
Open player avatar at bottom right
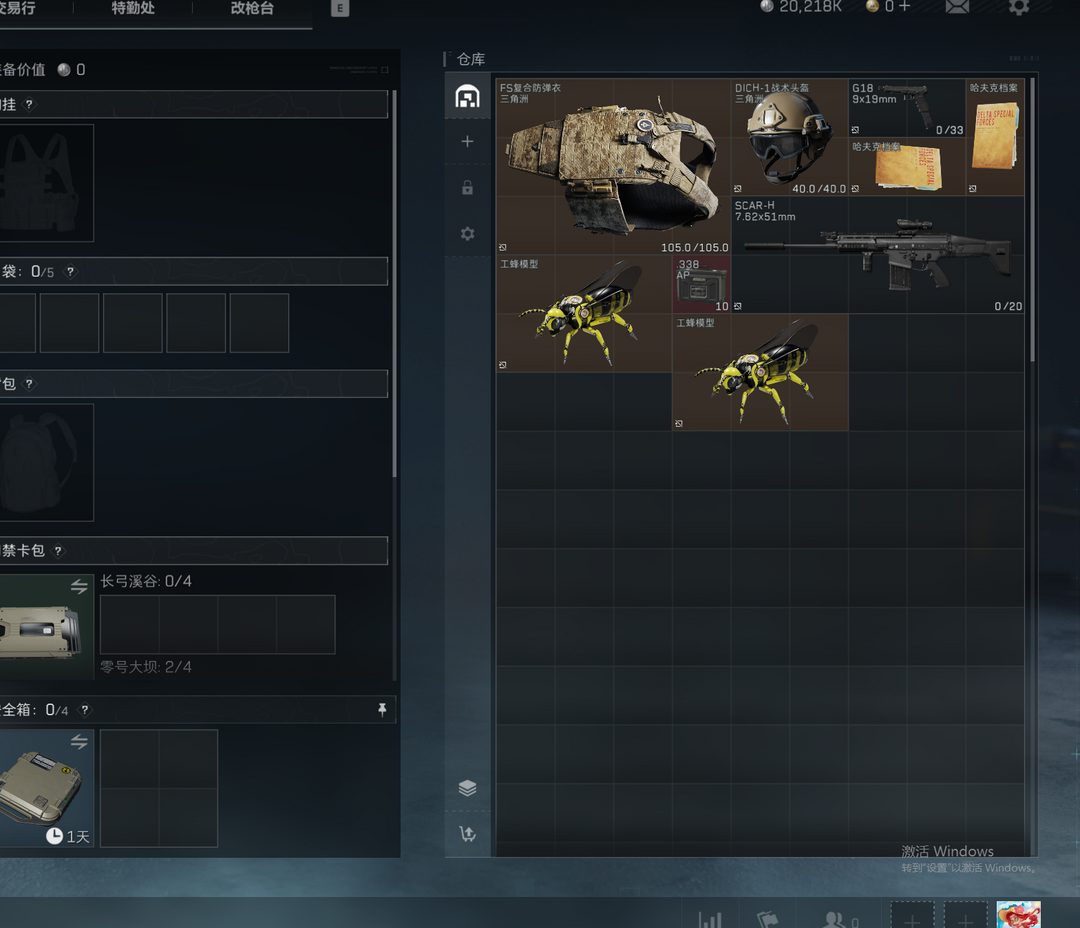coord(1019,915)
